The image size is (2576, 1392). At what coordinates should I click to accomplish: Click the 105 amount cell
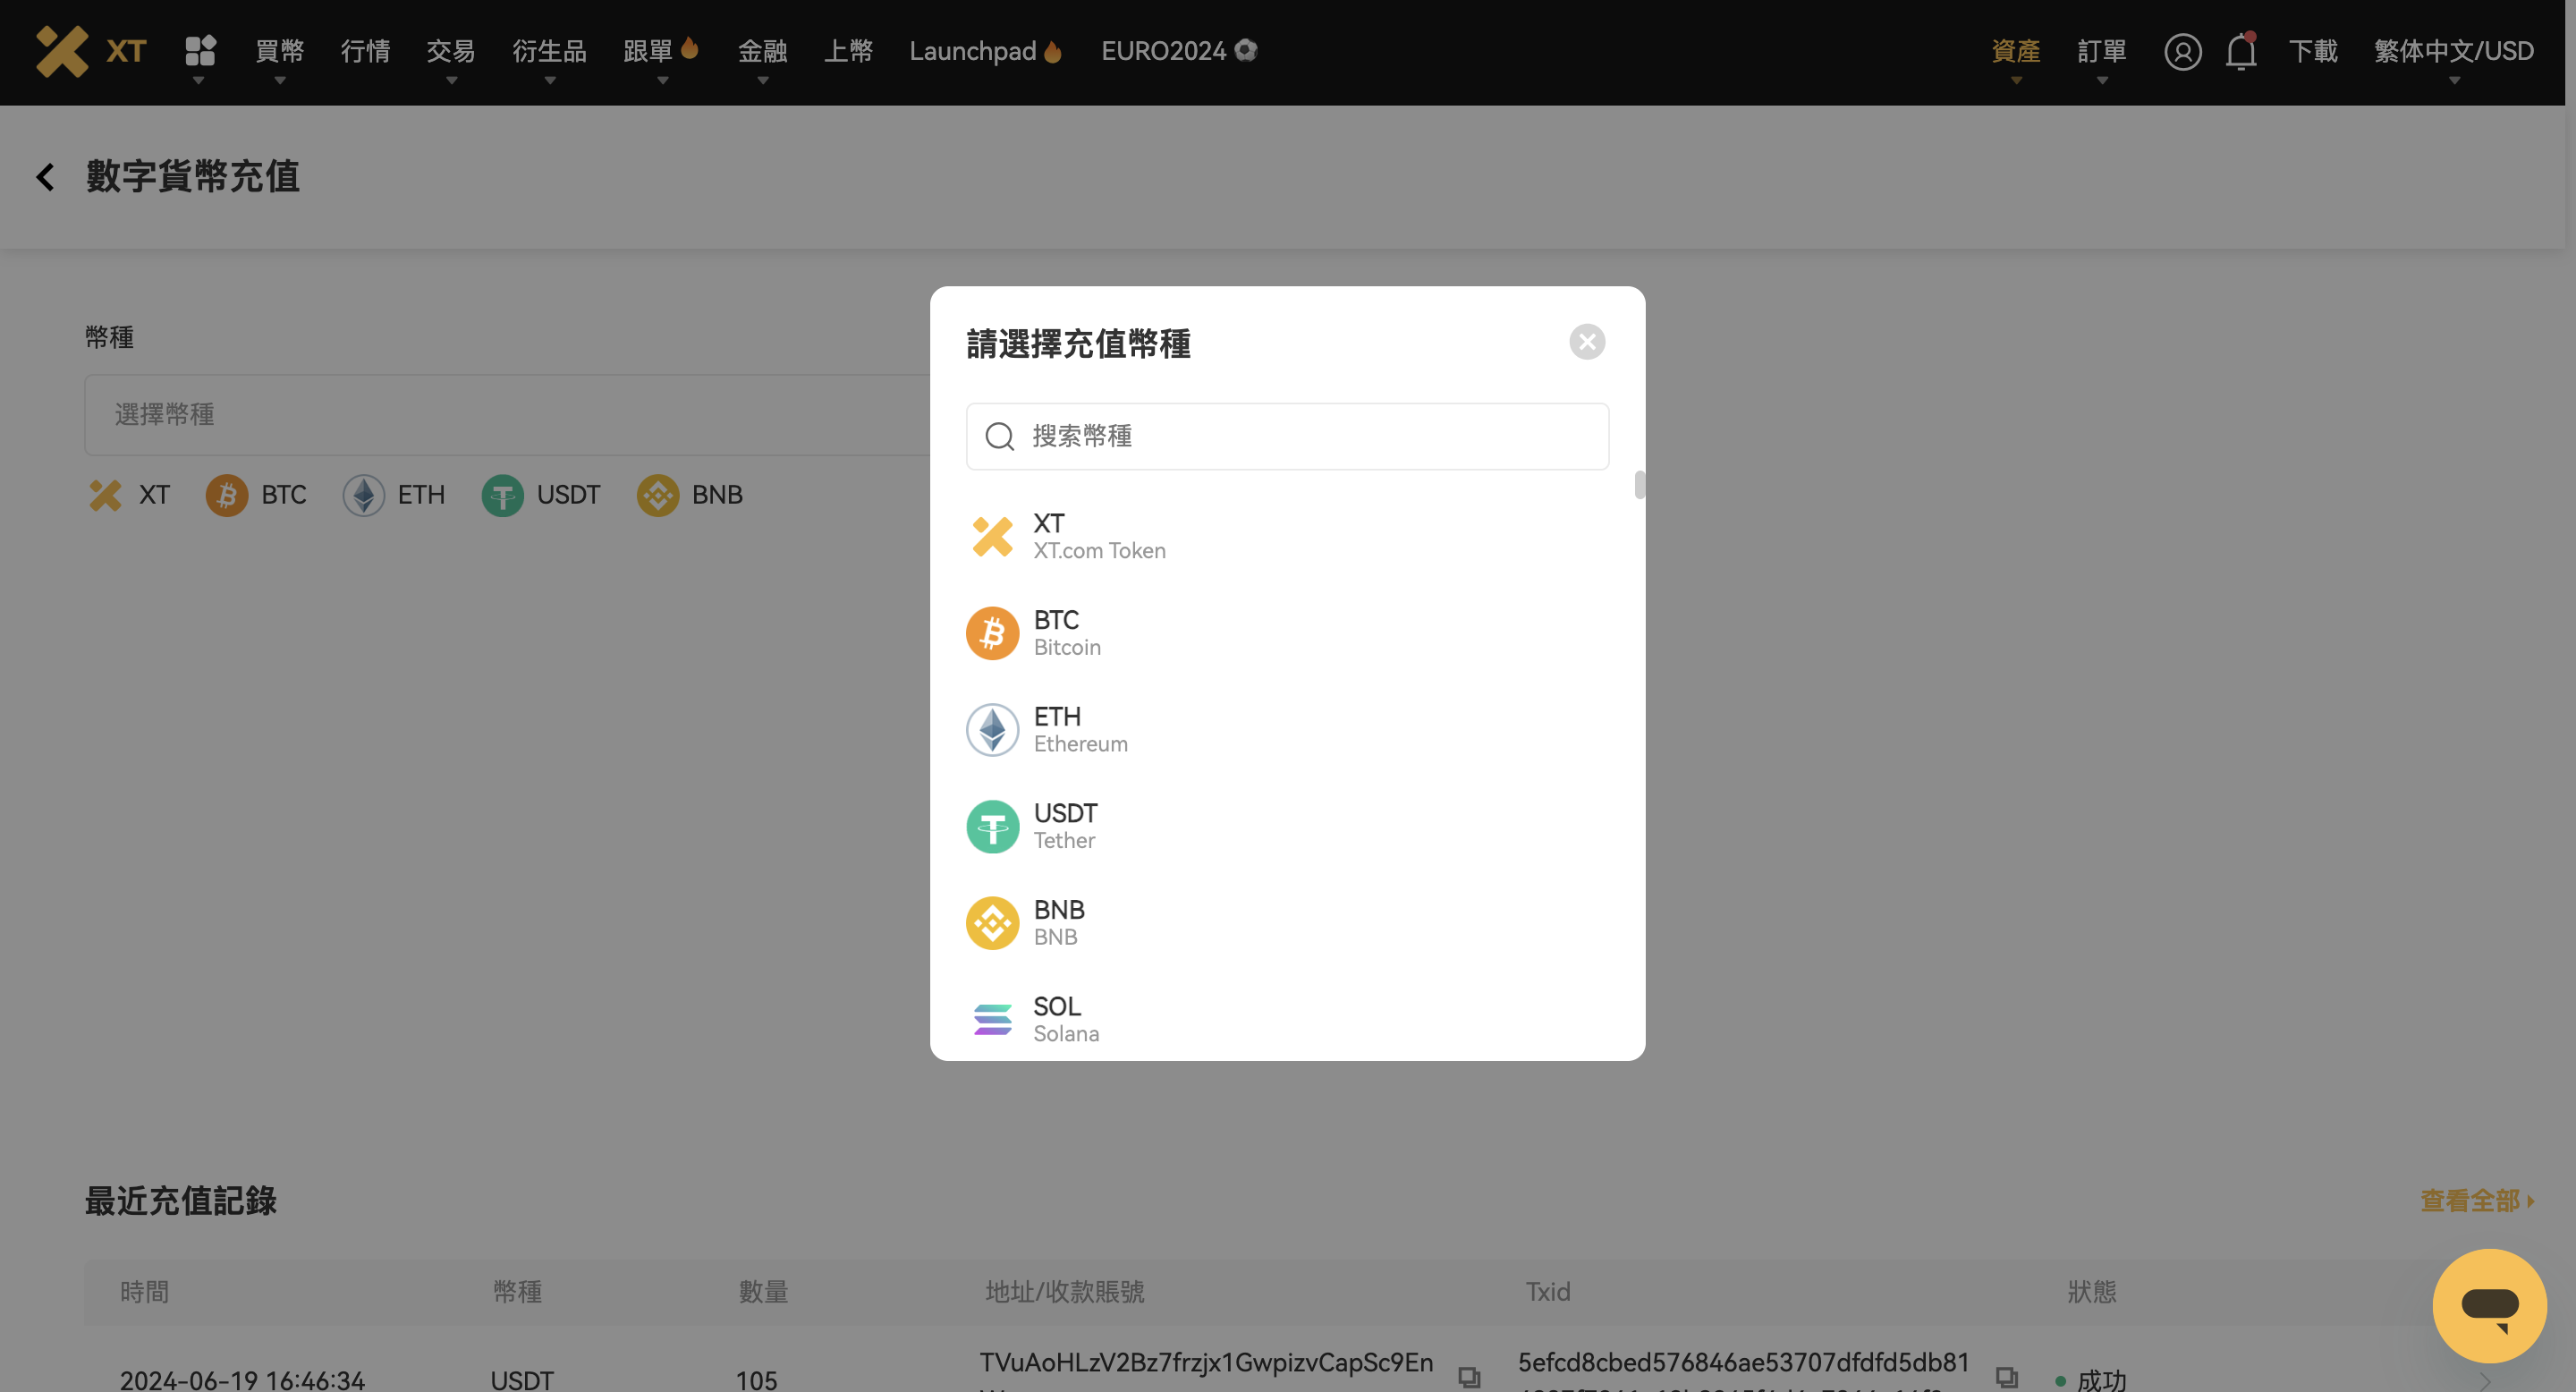756,1380
